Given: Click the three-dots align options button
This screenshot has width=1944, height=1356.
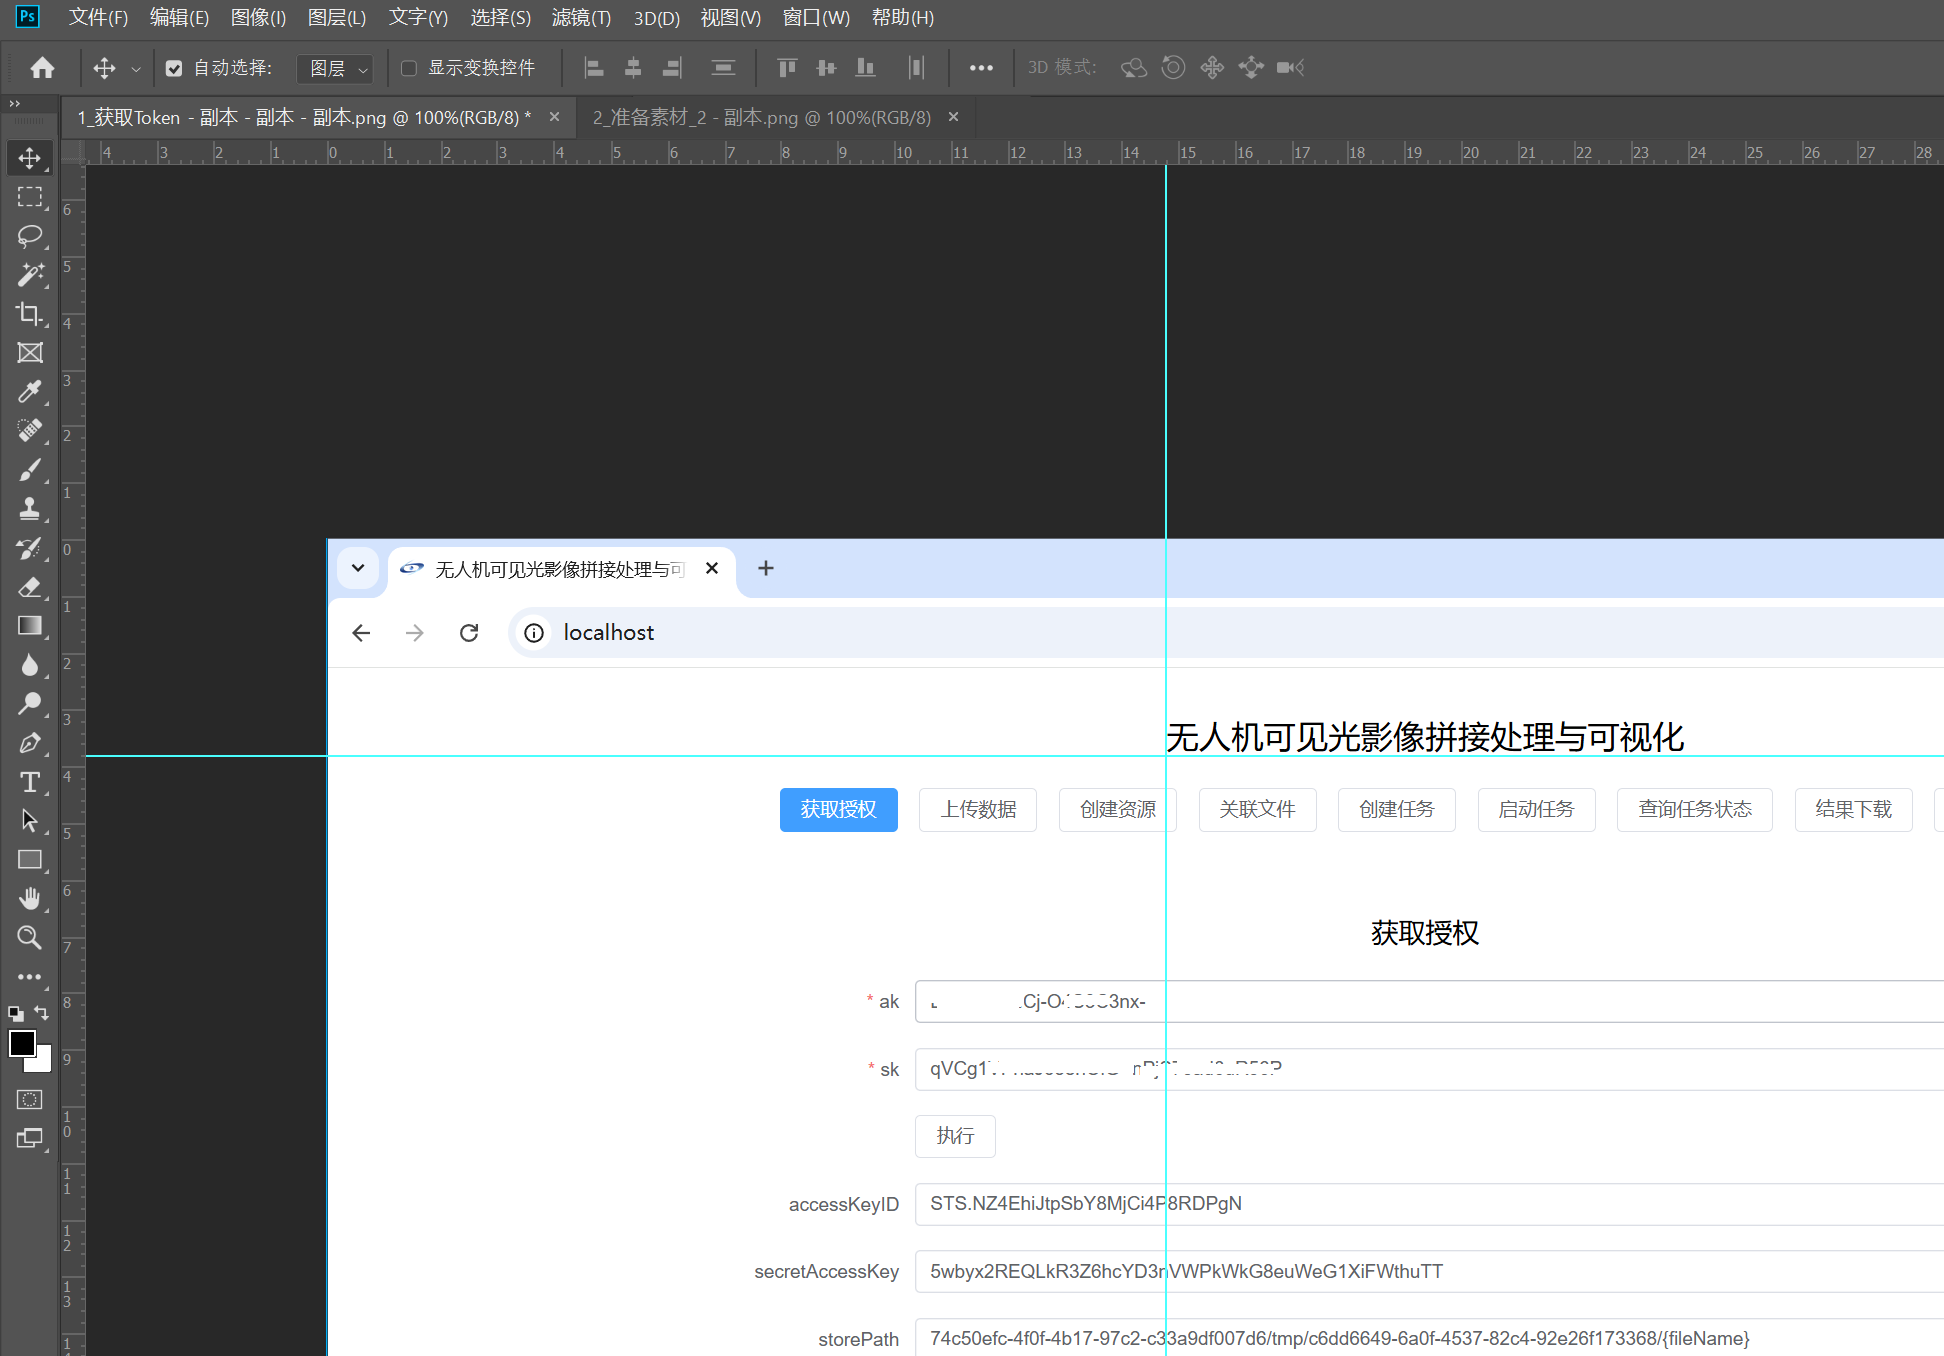Looking at the screenshot, I should tap(981, 68).
